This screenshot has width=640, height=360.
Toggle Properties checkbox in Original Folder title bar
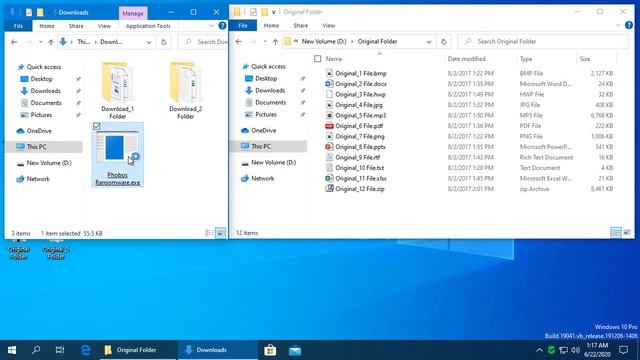coord(253,12)
